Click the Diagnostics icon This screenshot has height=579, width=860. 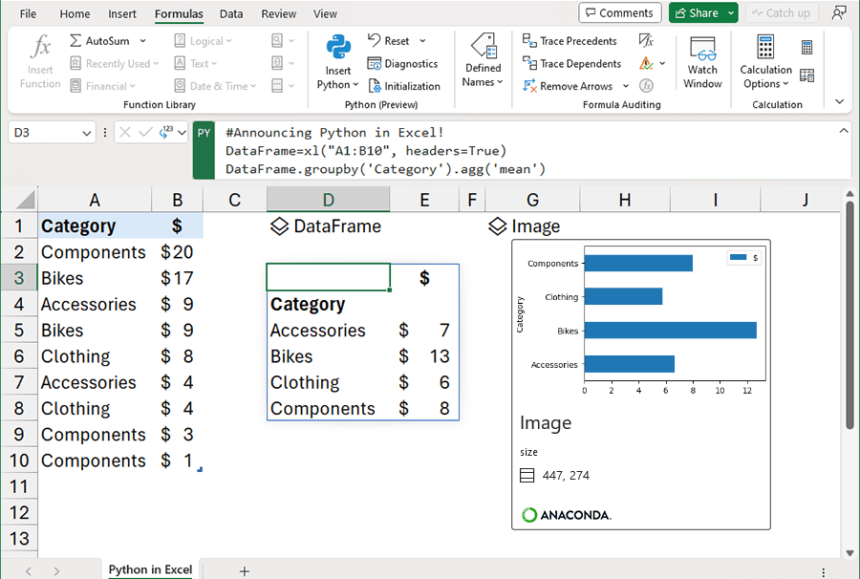point(404,63)
